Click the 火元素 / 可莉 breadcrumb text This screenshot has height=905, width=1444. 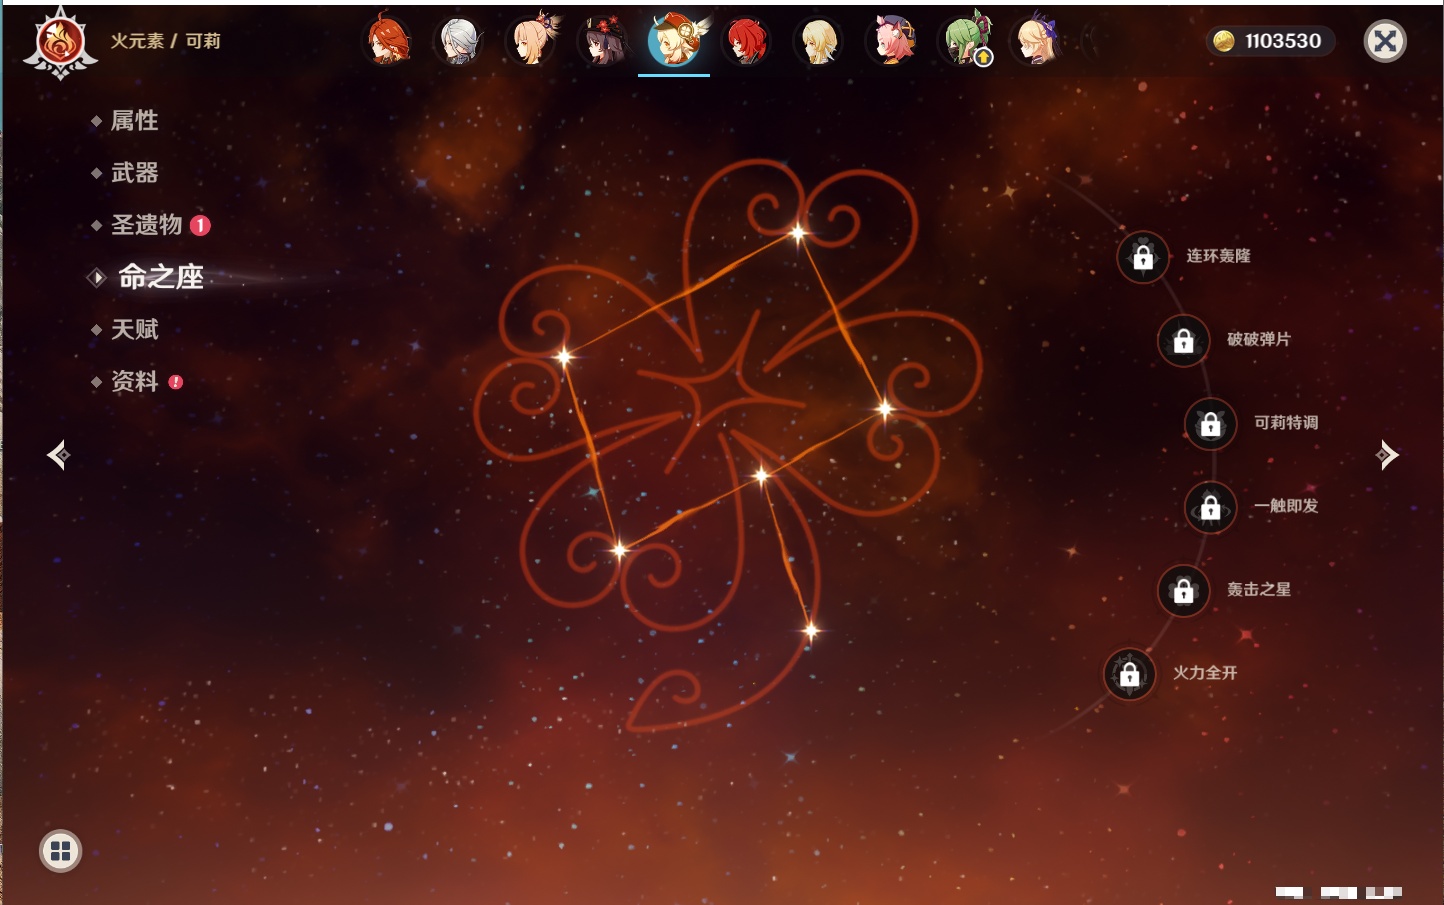pos(165,41)
